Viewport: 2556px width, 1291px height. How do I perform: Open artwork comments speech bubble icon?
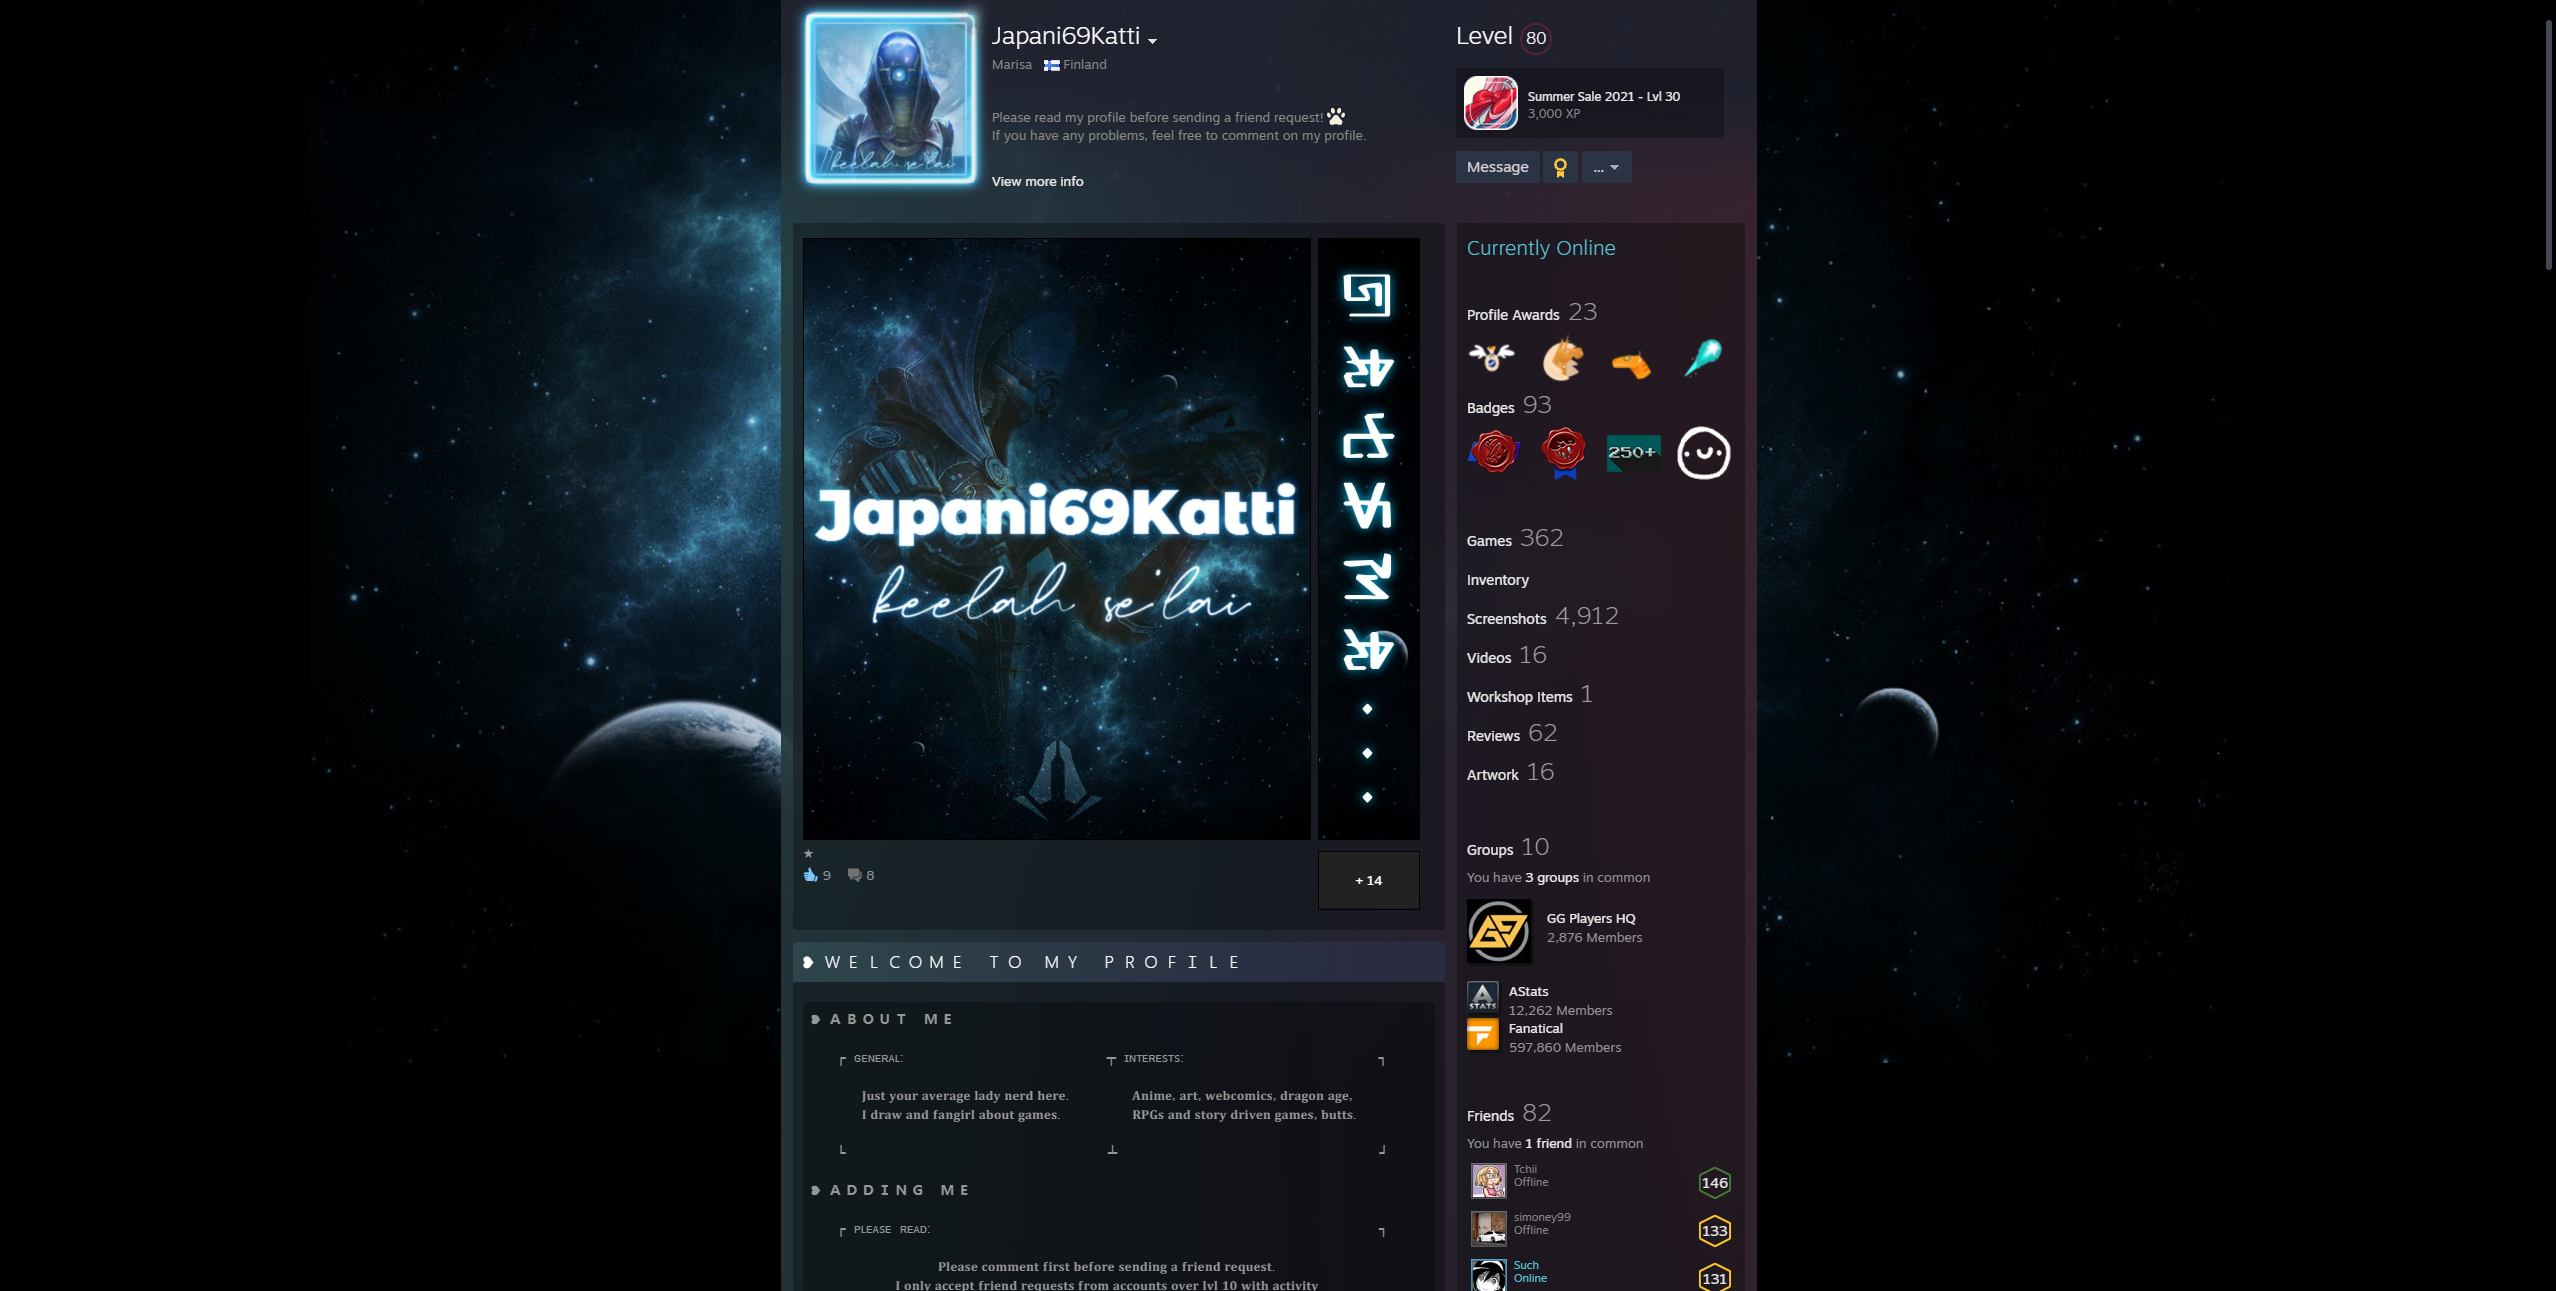tap(854, 875)
